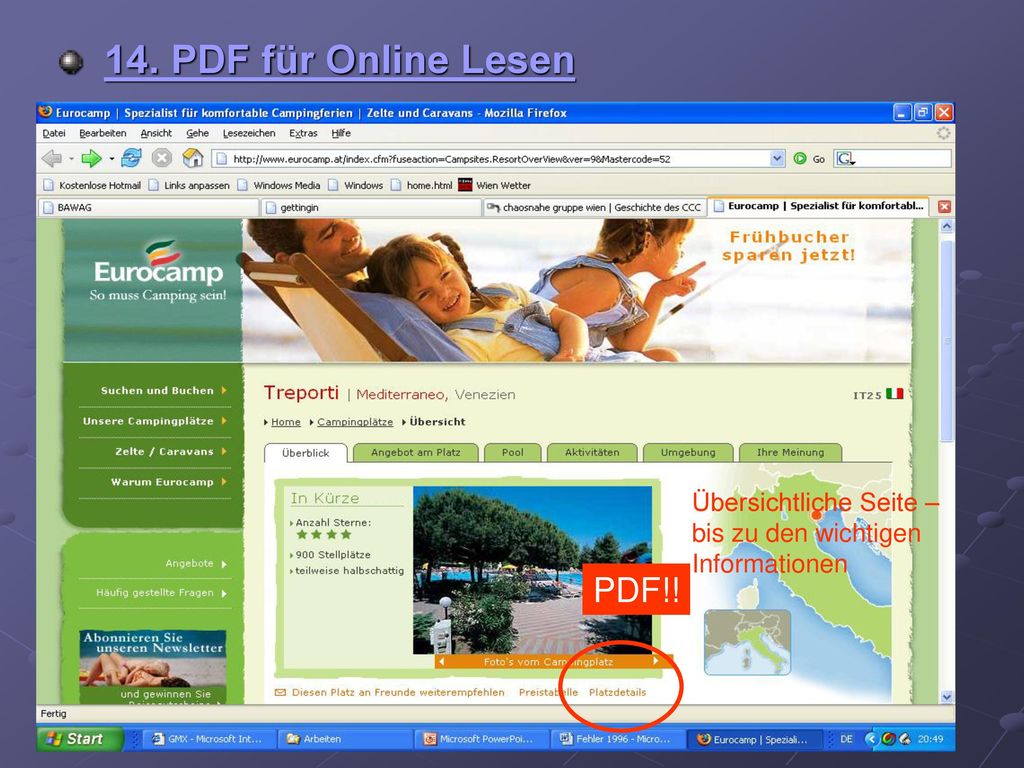Go to home page icon
1024x768 pixels.
(193, 158)
